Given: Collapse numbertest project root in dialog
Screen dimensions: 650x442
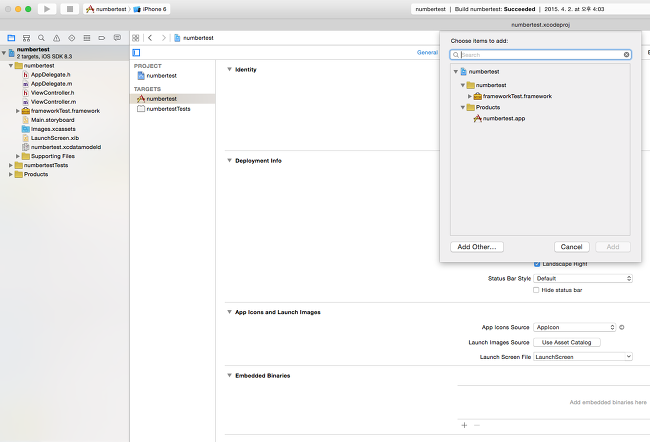Looking at the screenshot, I should (456, 72).
